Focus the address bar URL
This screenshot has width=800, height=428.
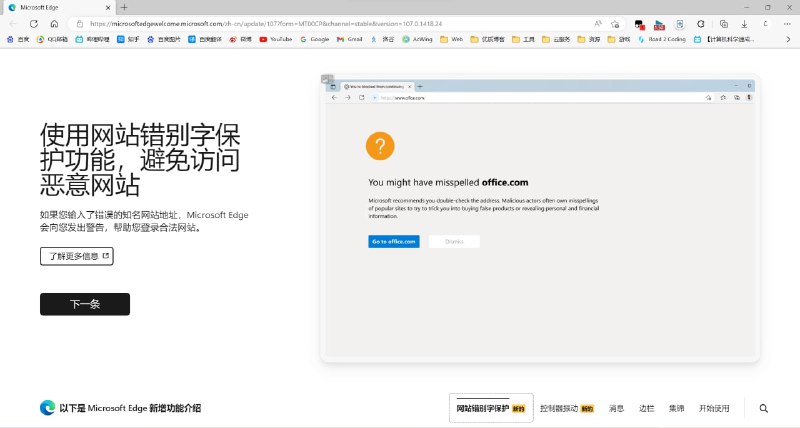click(266, 23)
